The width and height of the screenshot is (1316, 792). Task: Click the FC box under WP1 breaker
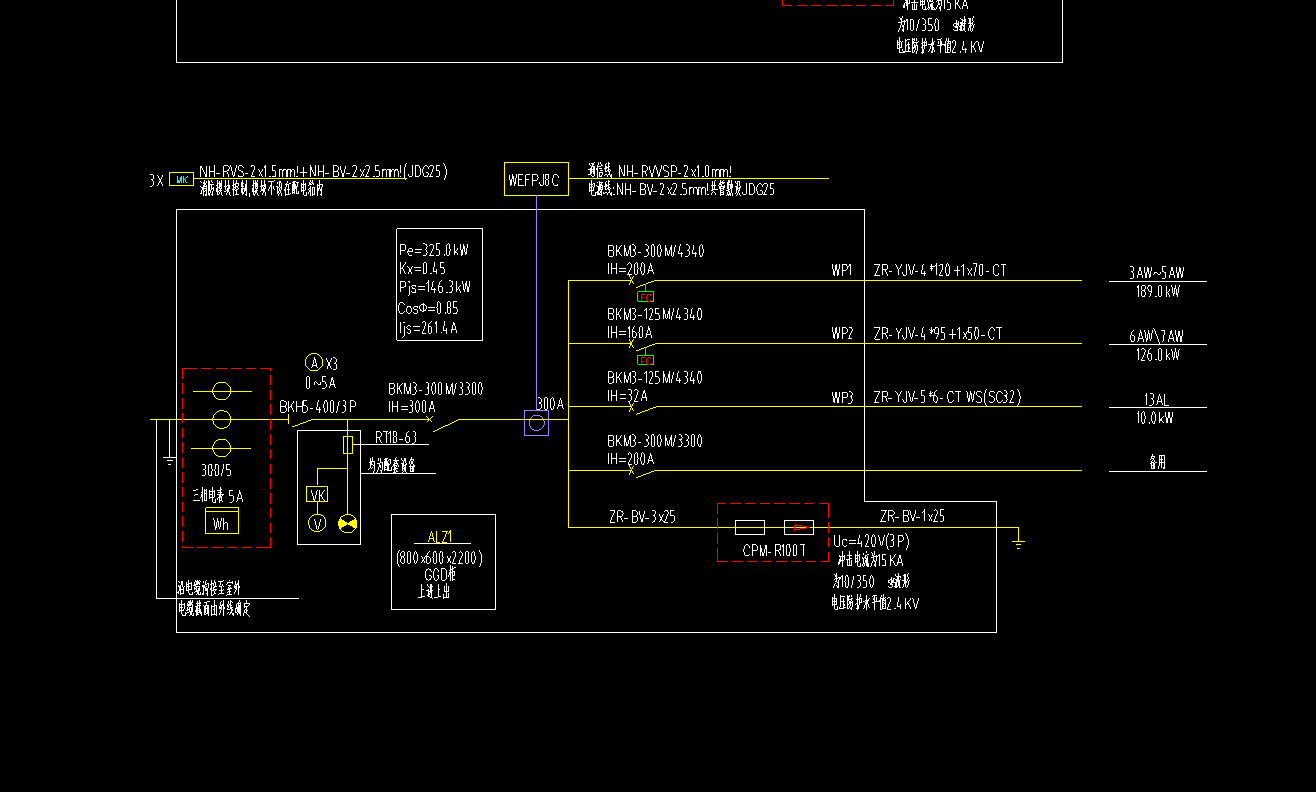click(646, 296)
